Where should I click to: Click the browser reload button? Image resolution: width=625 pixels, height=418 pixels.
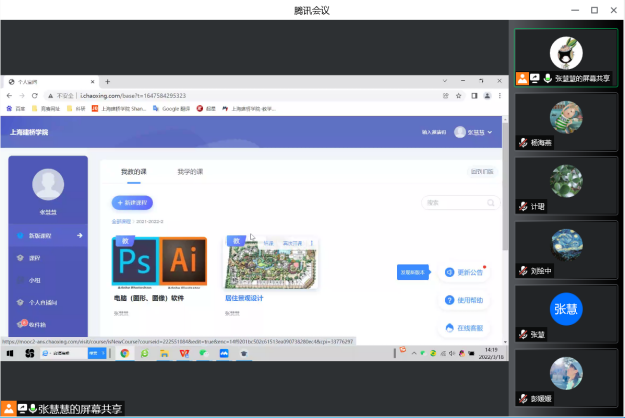point(35,95)
